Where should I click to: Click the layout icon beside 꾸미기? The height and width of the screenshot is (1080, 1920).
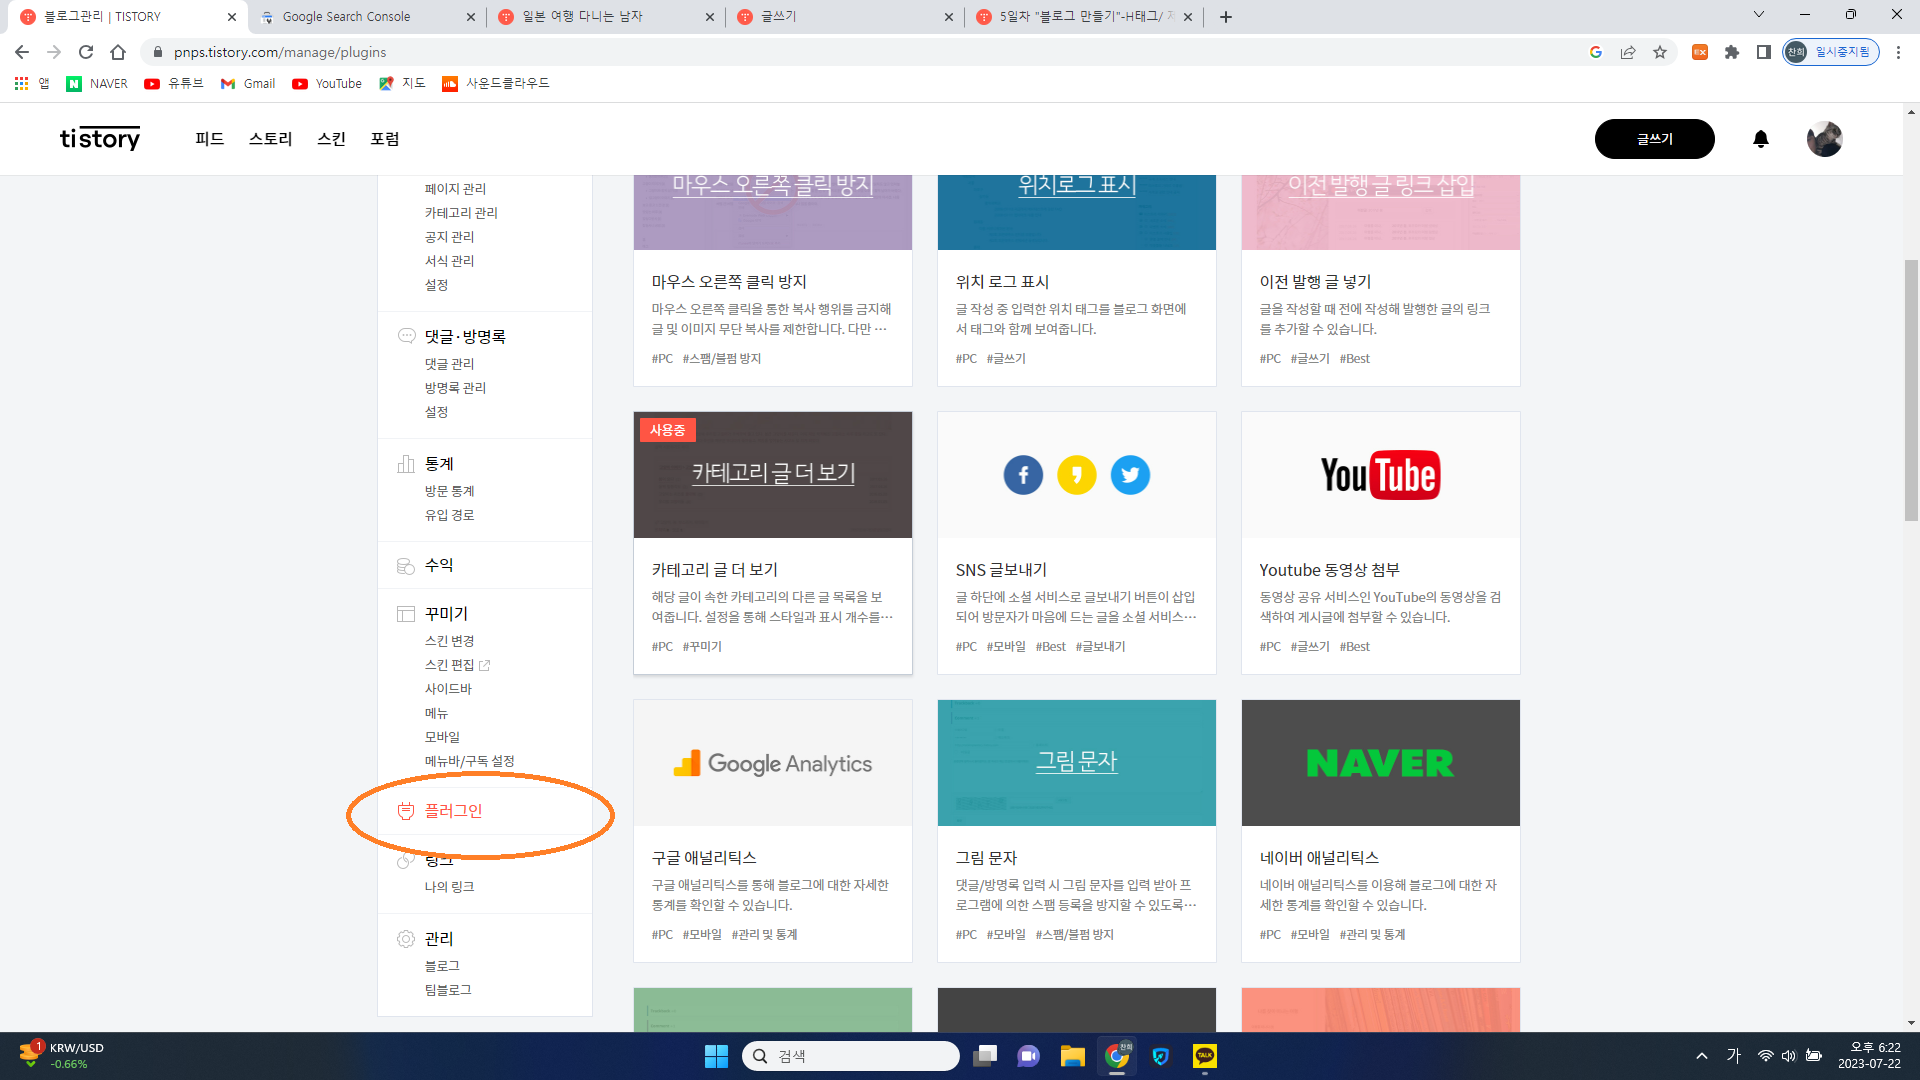coord(406,614)
